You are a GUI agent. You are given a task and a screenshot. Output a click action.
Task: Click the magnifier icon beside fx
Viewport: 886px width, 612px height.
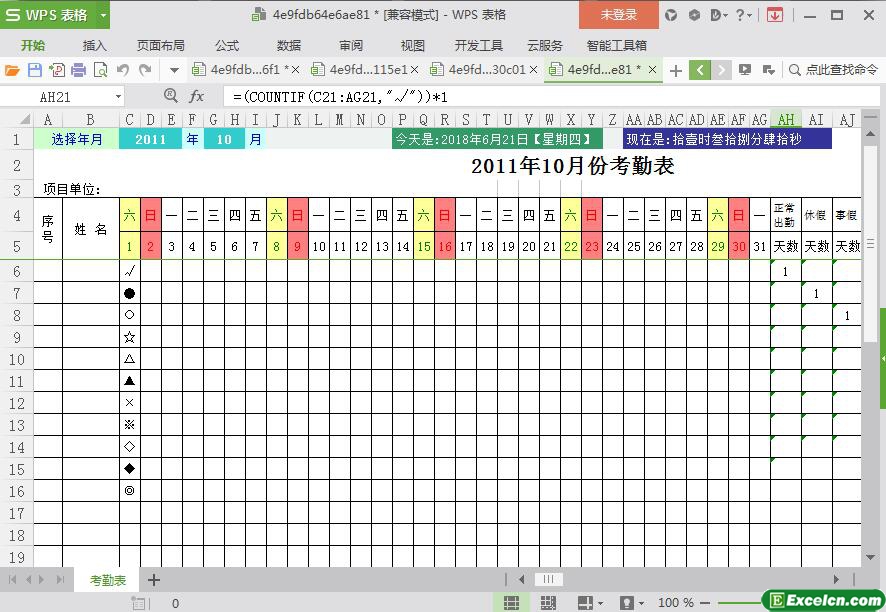point(170,96)
